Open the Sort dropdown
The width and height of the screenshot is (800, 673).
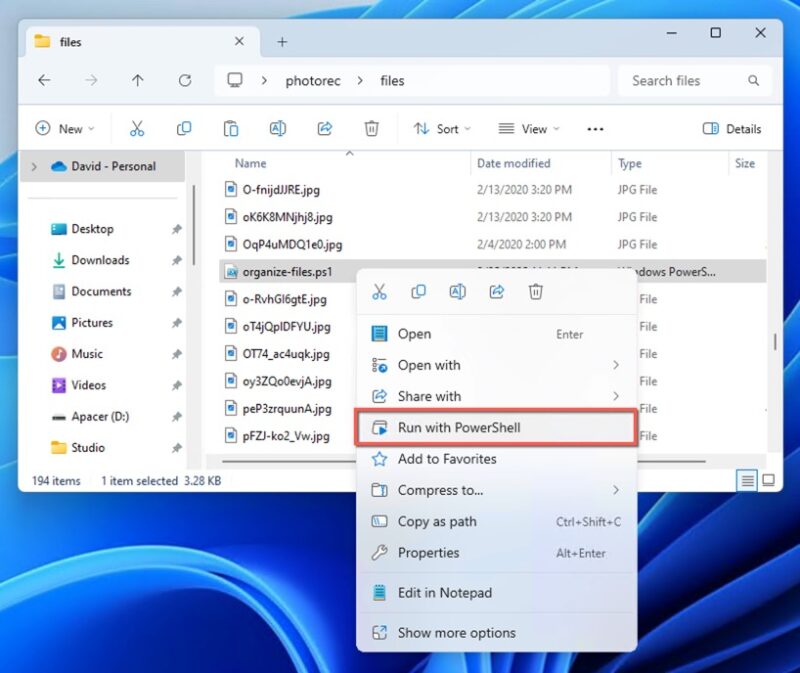442,128
